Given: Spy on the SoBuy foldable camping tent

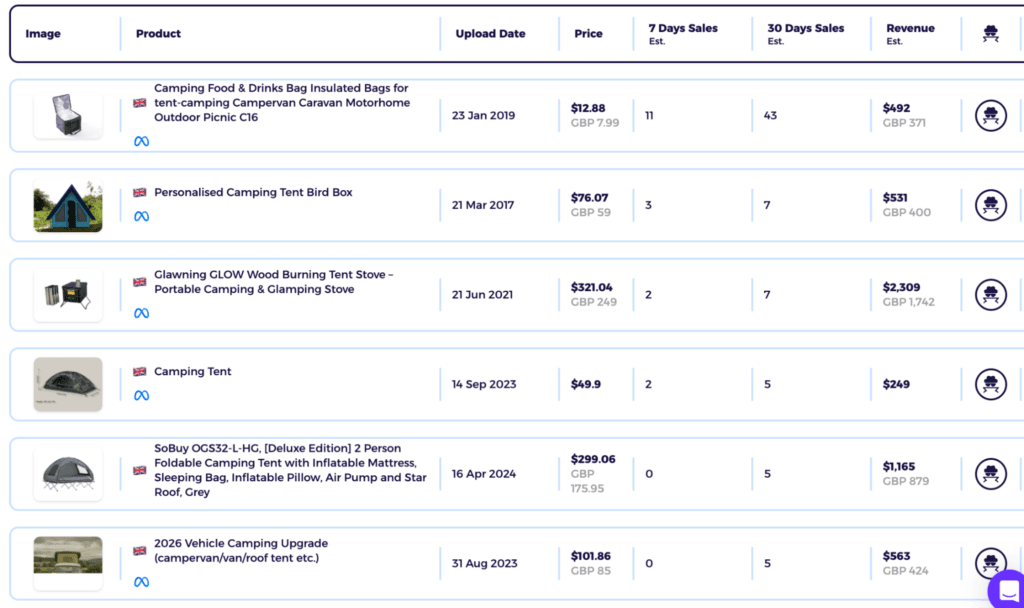Looking at the screenshot, I should [990, 473].
